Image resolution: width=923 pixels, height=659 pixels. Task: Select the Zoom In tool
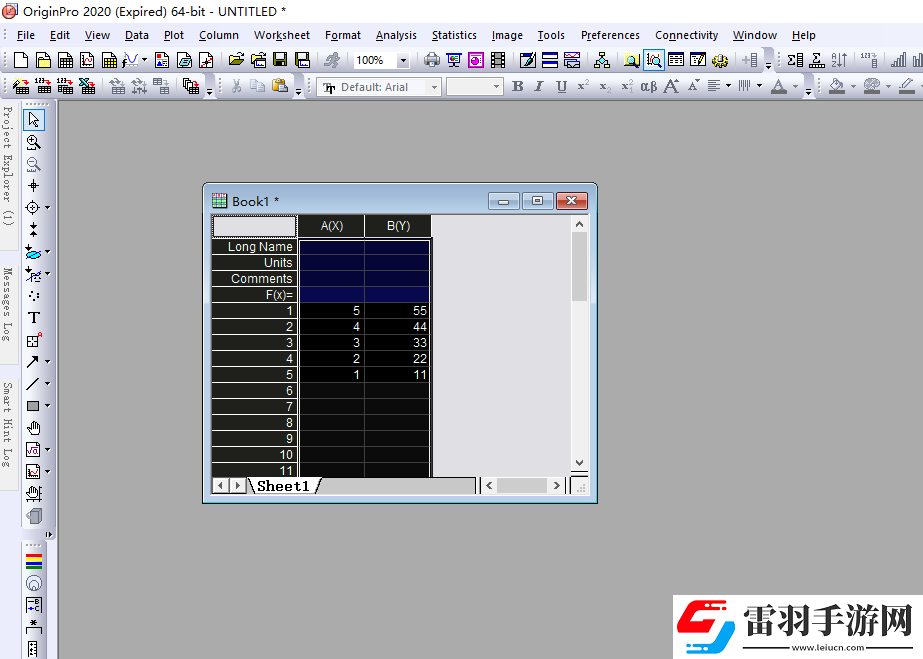(x=33, y=142)
